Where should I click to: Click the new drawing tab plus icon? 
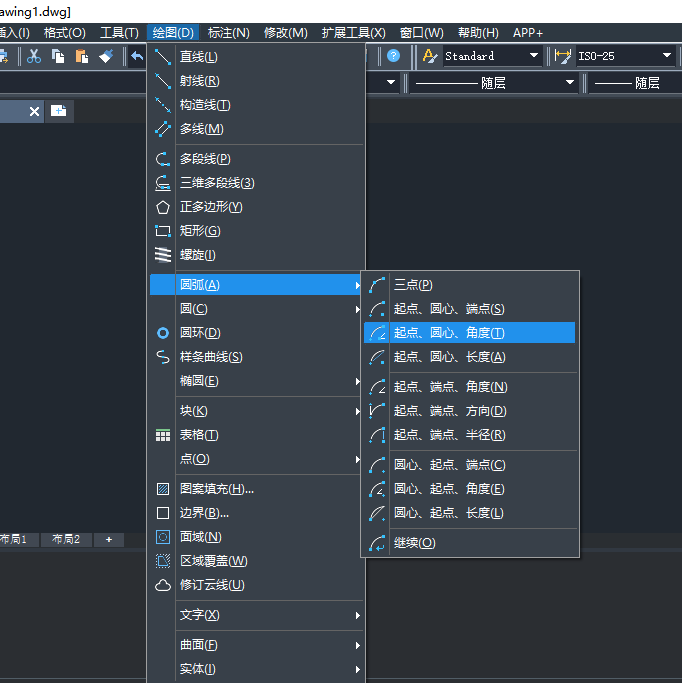[x=58, y=111]
